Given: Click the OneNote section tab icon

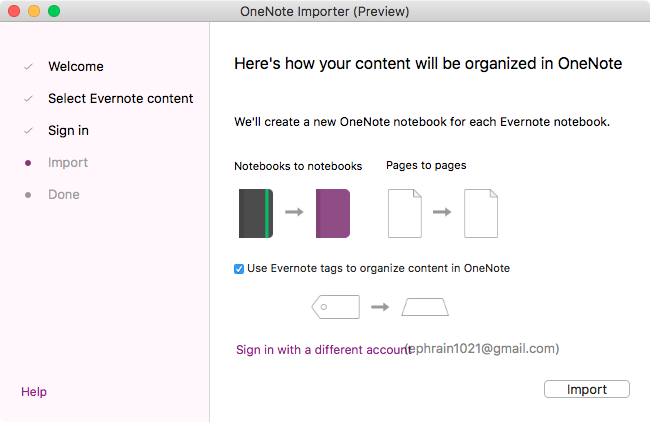Looking at the screenshot, I should tap(425, 306).
